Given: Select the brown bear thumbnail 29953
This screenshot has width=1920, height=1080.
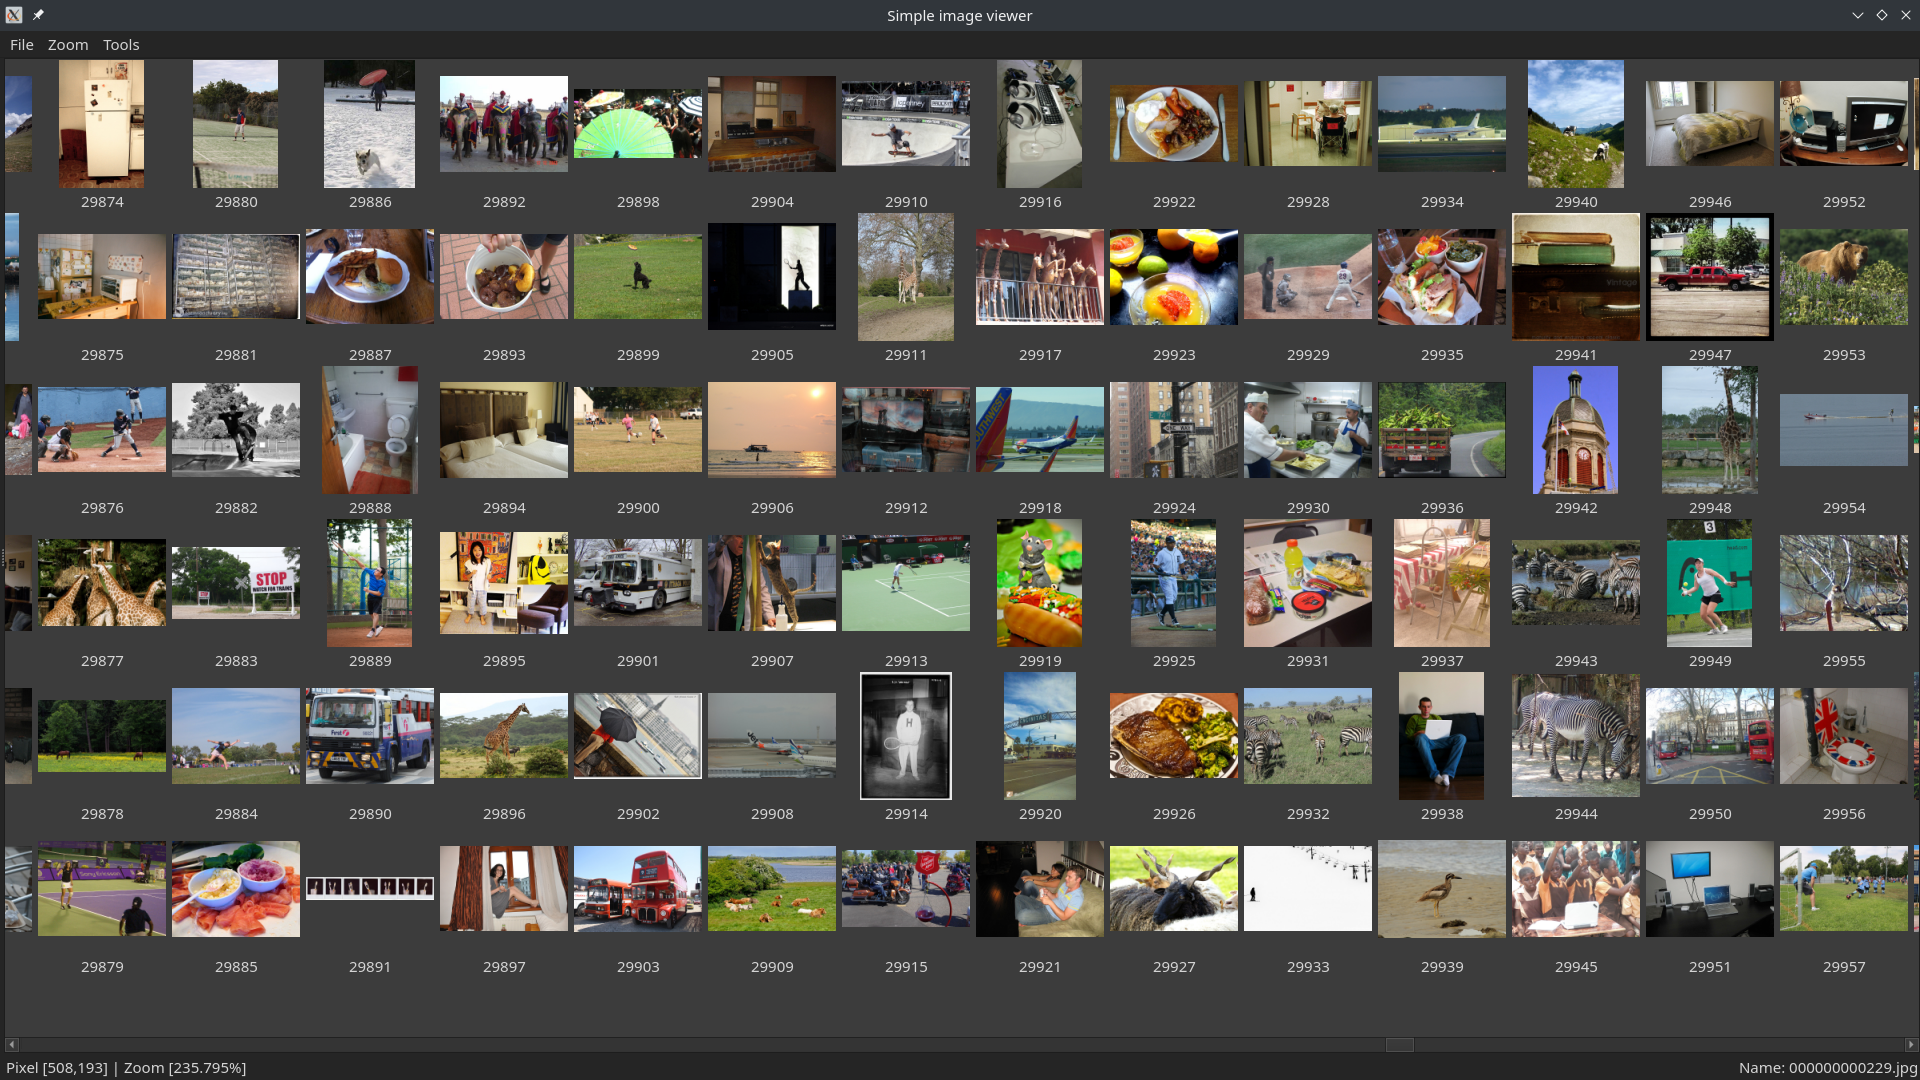Looking at the screenshot, I should click(1843, 277).
